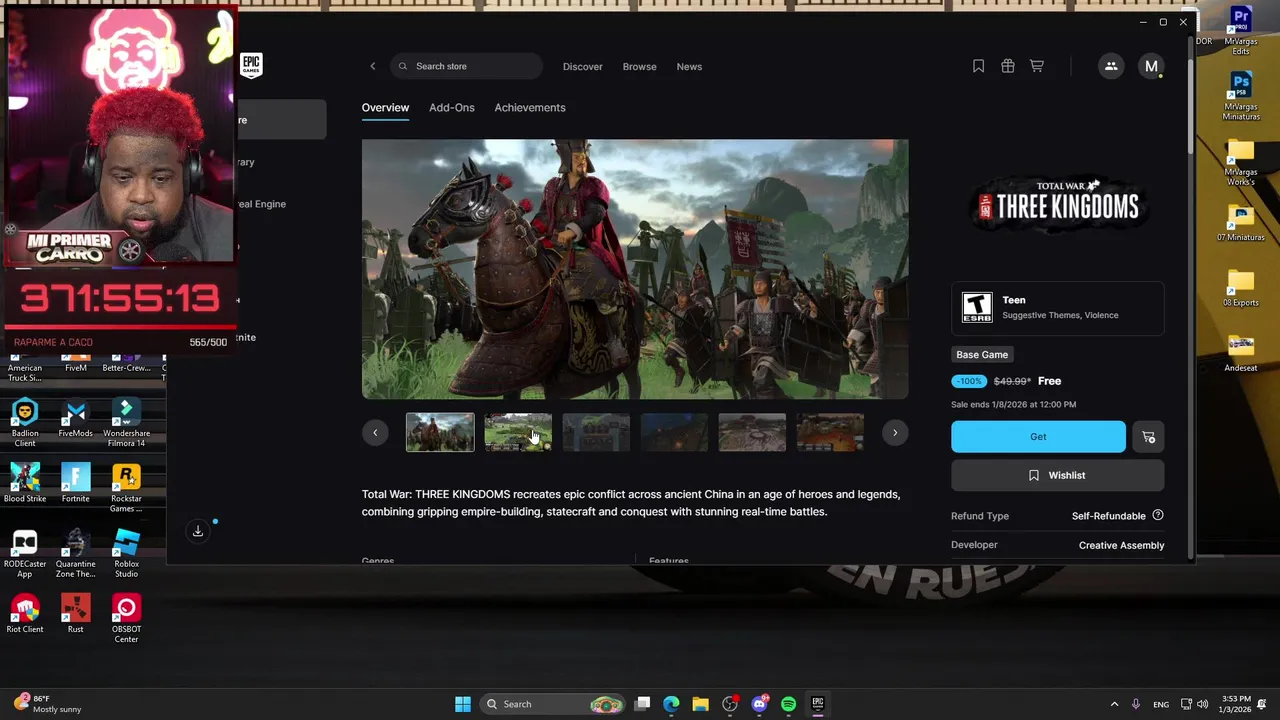Open OBSBOT Center desktop shortcut
Viewport: 1280px width, 720px height.
tap(126, 619)
